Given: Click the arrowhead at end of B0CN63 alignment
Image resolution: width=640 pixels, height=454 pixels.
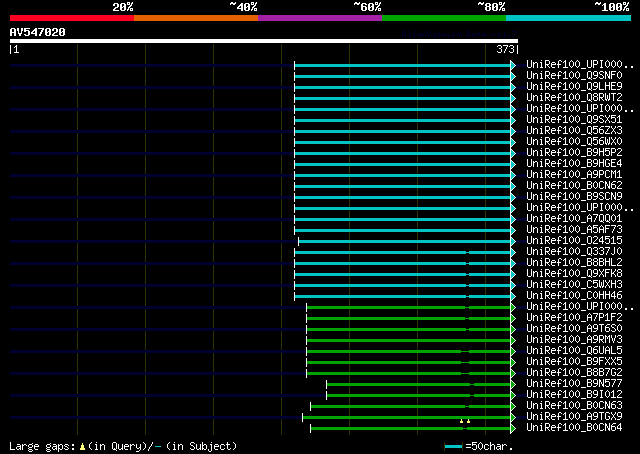Looking at the screenshot, I should pos(513,407).
